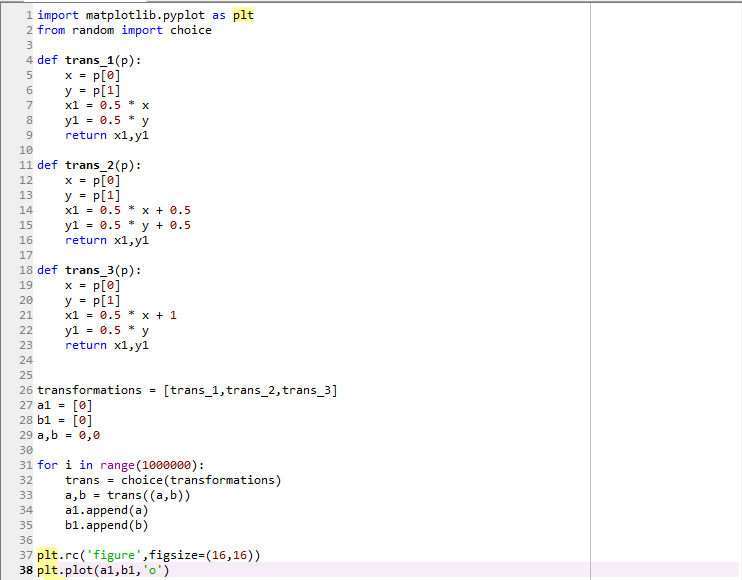Click line number 17 in the gutter

click(26, 255)
